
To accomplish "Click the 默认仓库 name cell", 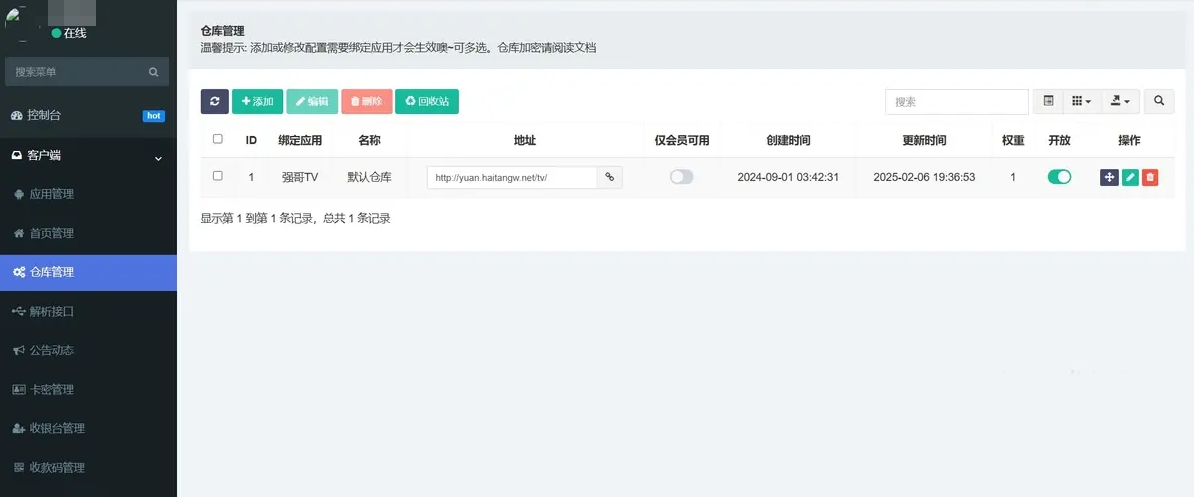I will click(369, 177).
